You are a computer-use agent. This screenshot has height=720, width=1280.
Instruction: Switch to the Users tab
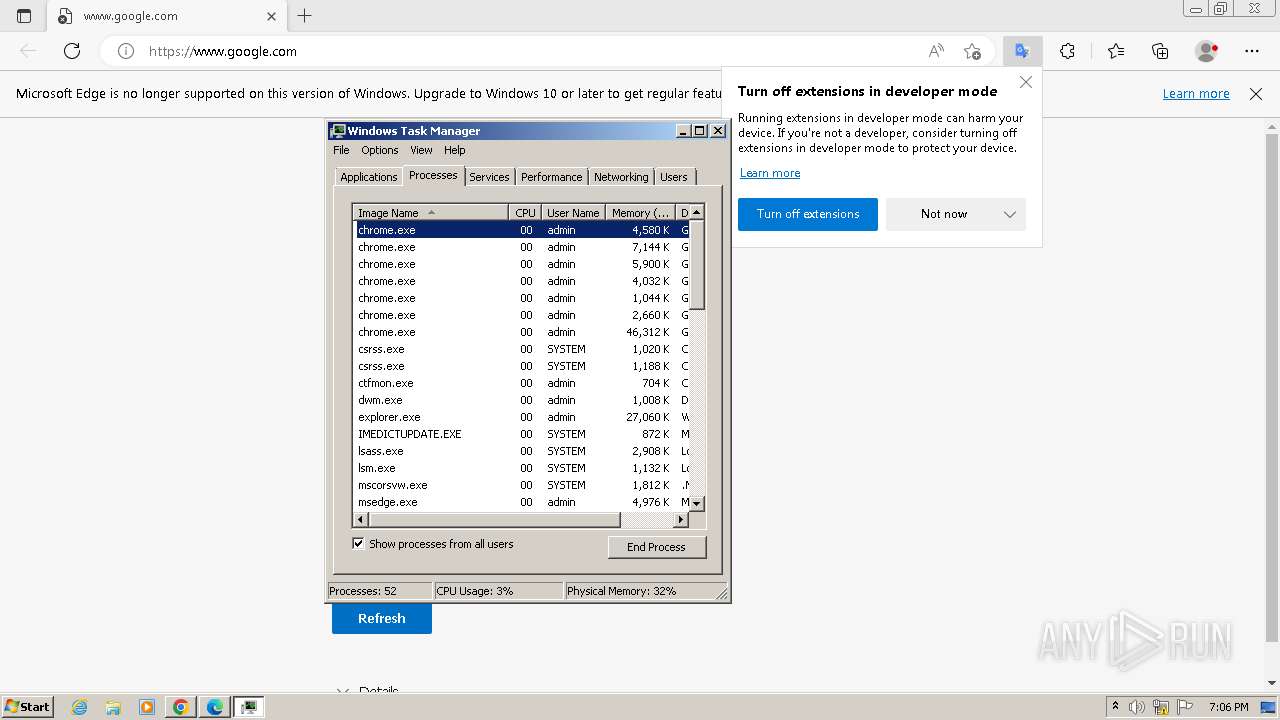pyautogui.click(x=674, y=177)
